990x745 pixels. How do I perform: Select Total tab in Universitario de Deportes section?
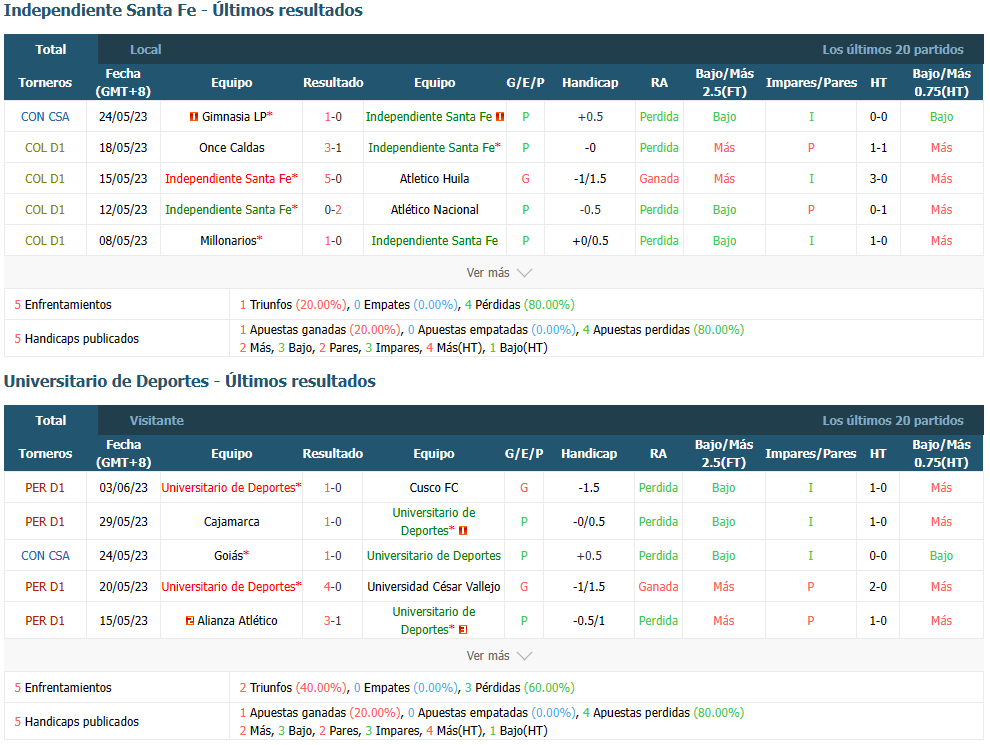pos(51,420)
